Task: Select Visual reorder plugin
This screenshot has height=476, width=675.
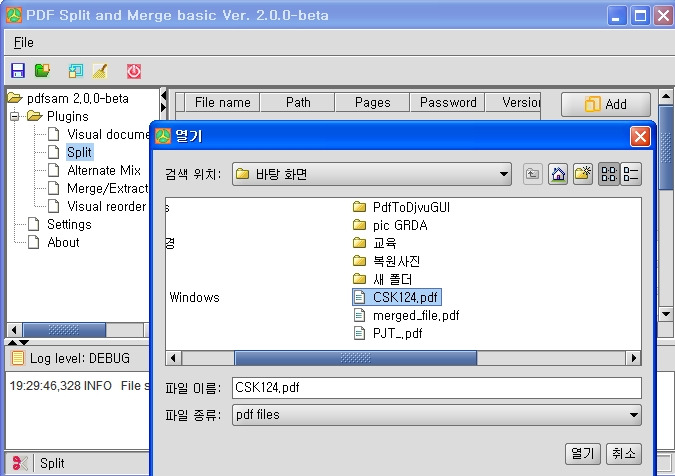Action: (x=107, y=207)
